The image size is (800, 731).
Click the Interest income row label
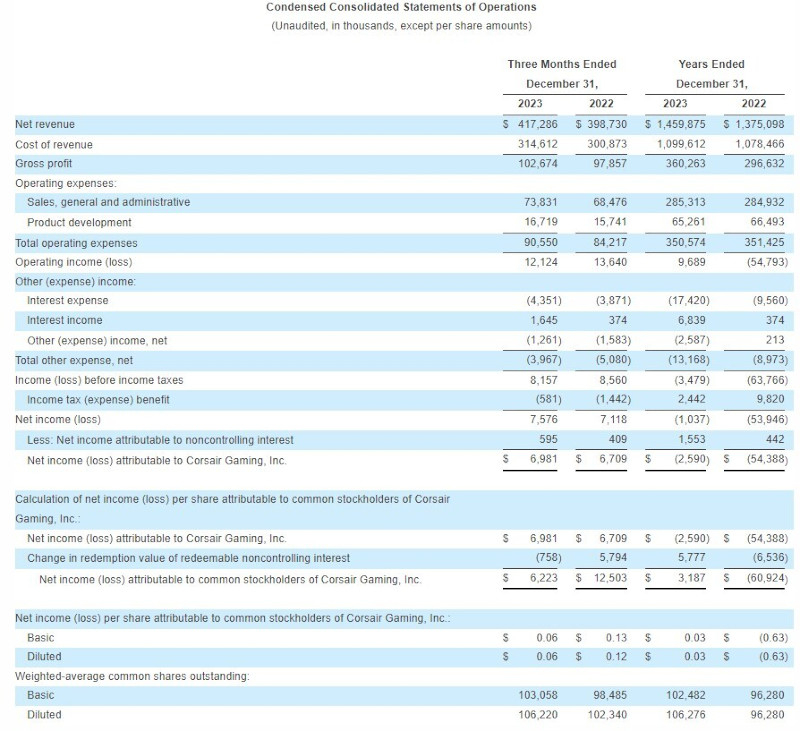point(65,320)
